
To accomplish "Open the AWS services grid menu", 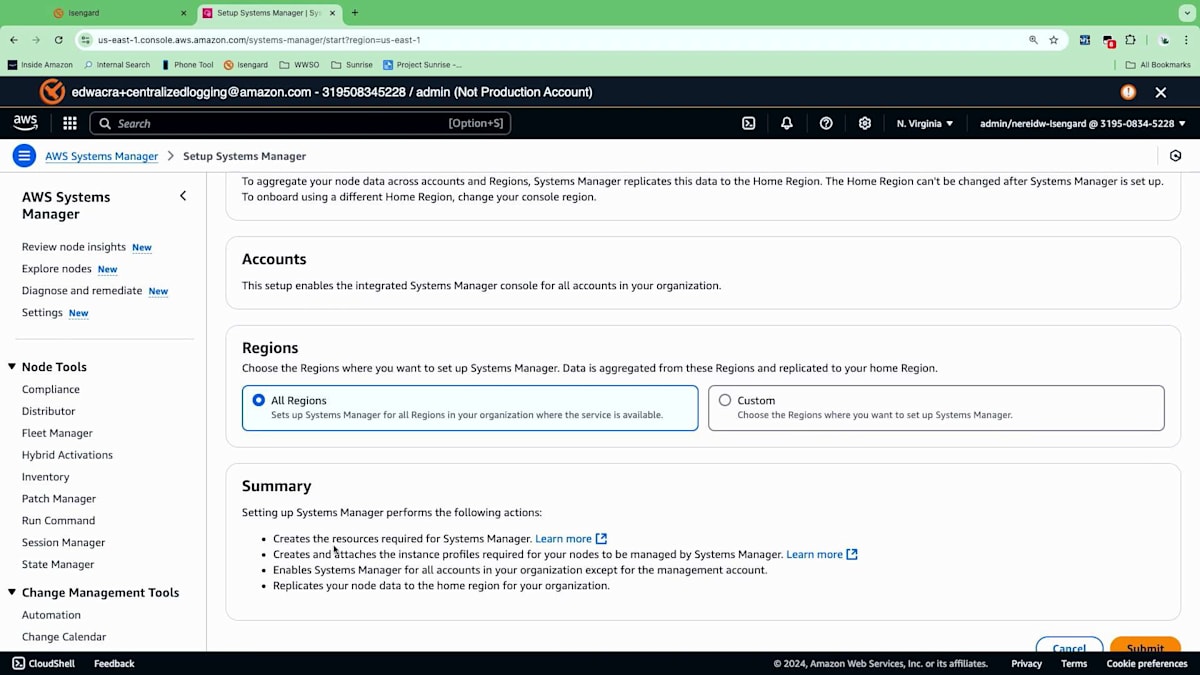I will click(70, 123).
